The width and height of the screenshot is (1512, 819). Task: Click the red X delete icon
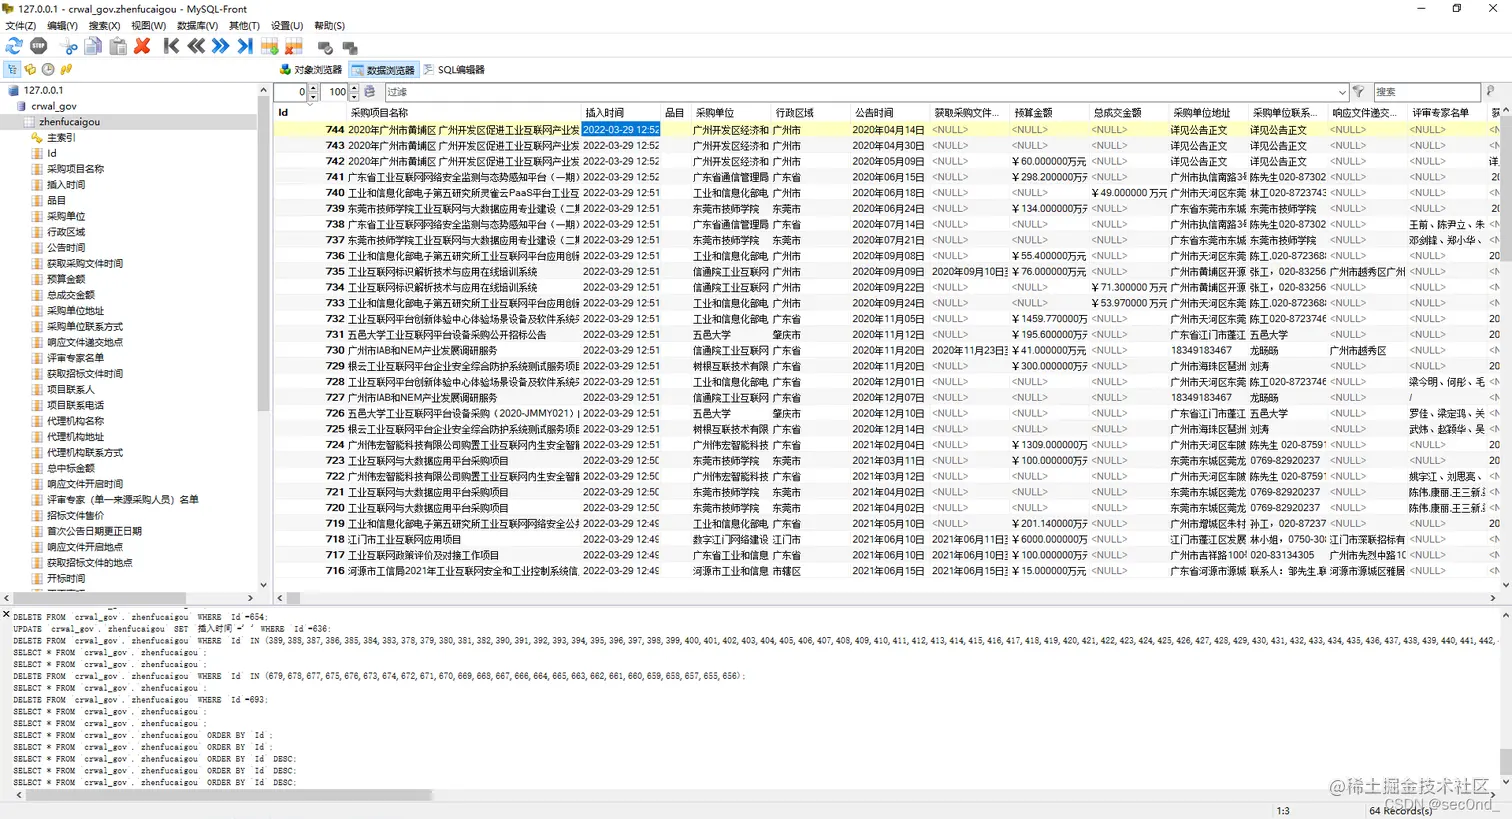click(x=142, y=46)
